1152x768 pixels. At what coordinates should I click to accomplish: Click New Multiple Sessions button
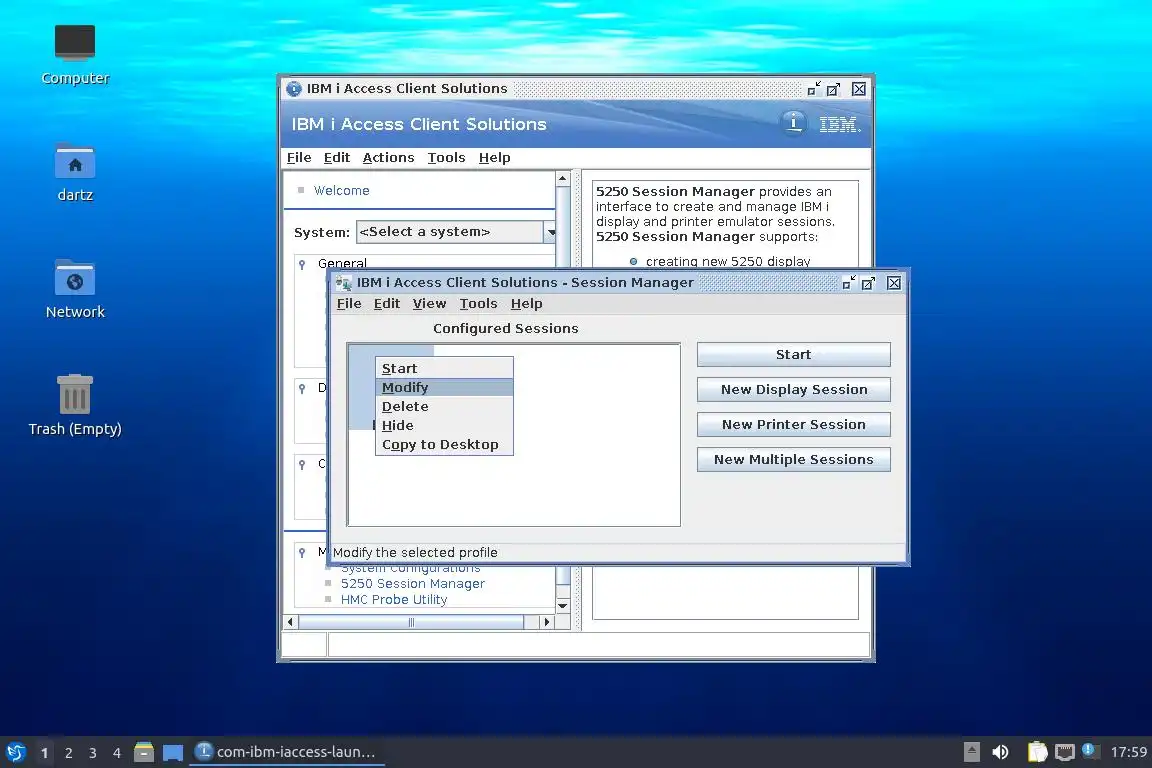pos(793,459)
